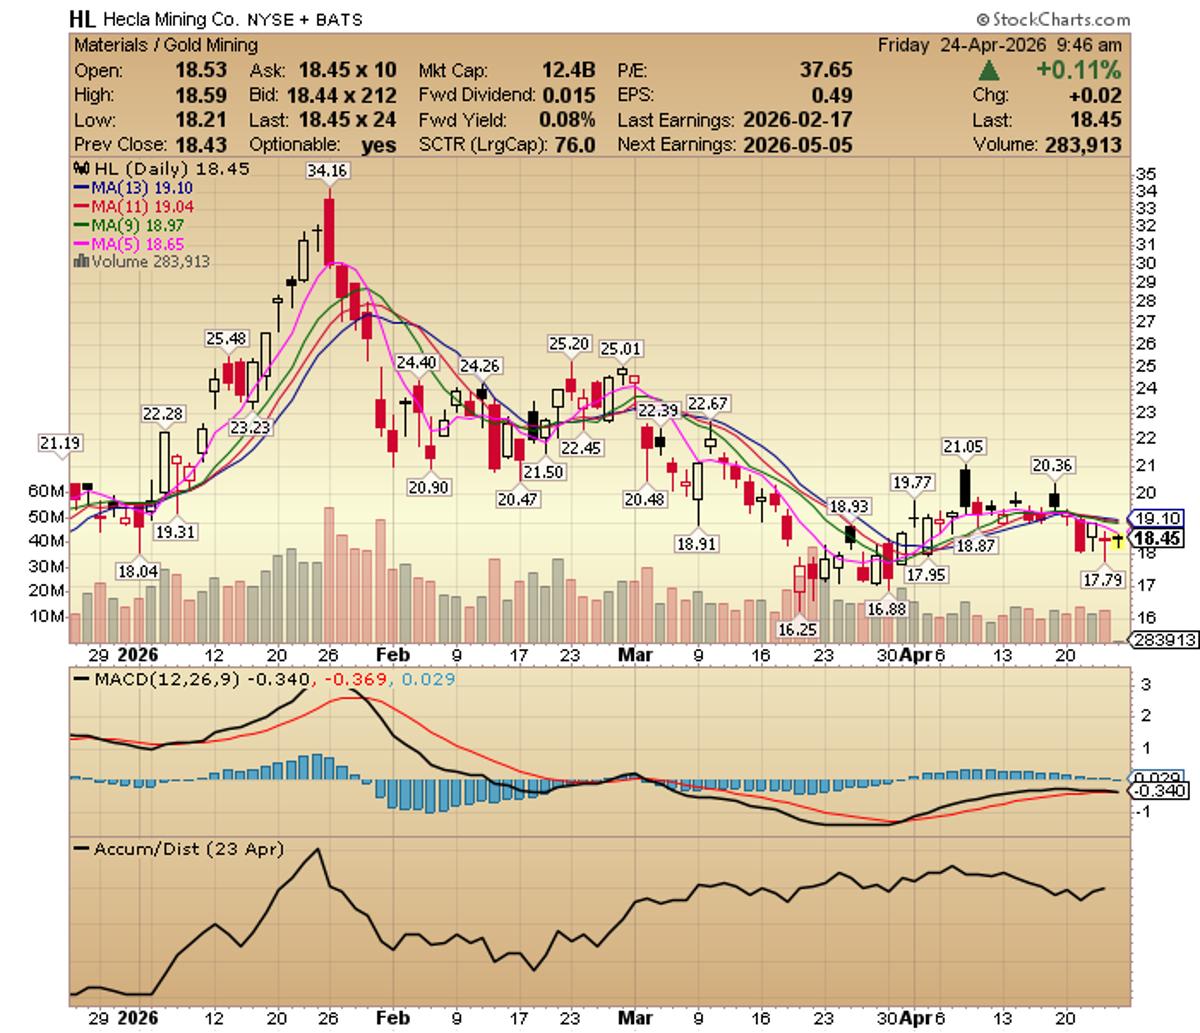Click the 18.45 current price axis tag
1200x1033 pixels.
pos(1155,539)
